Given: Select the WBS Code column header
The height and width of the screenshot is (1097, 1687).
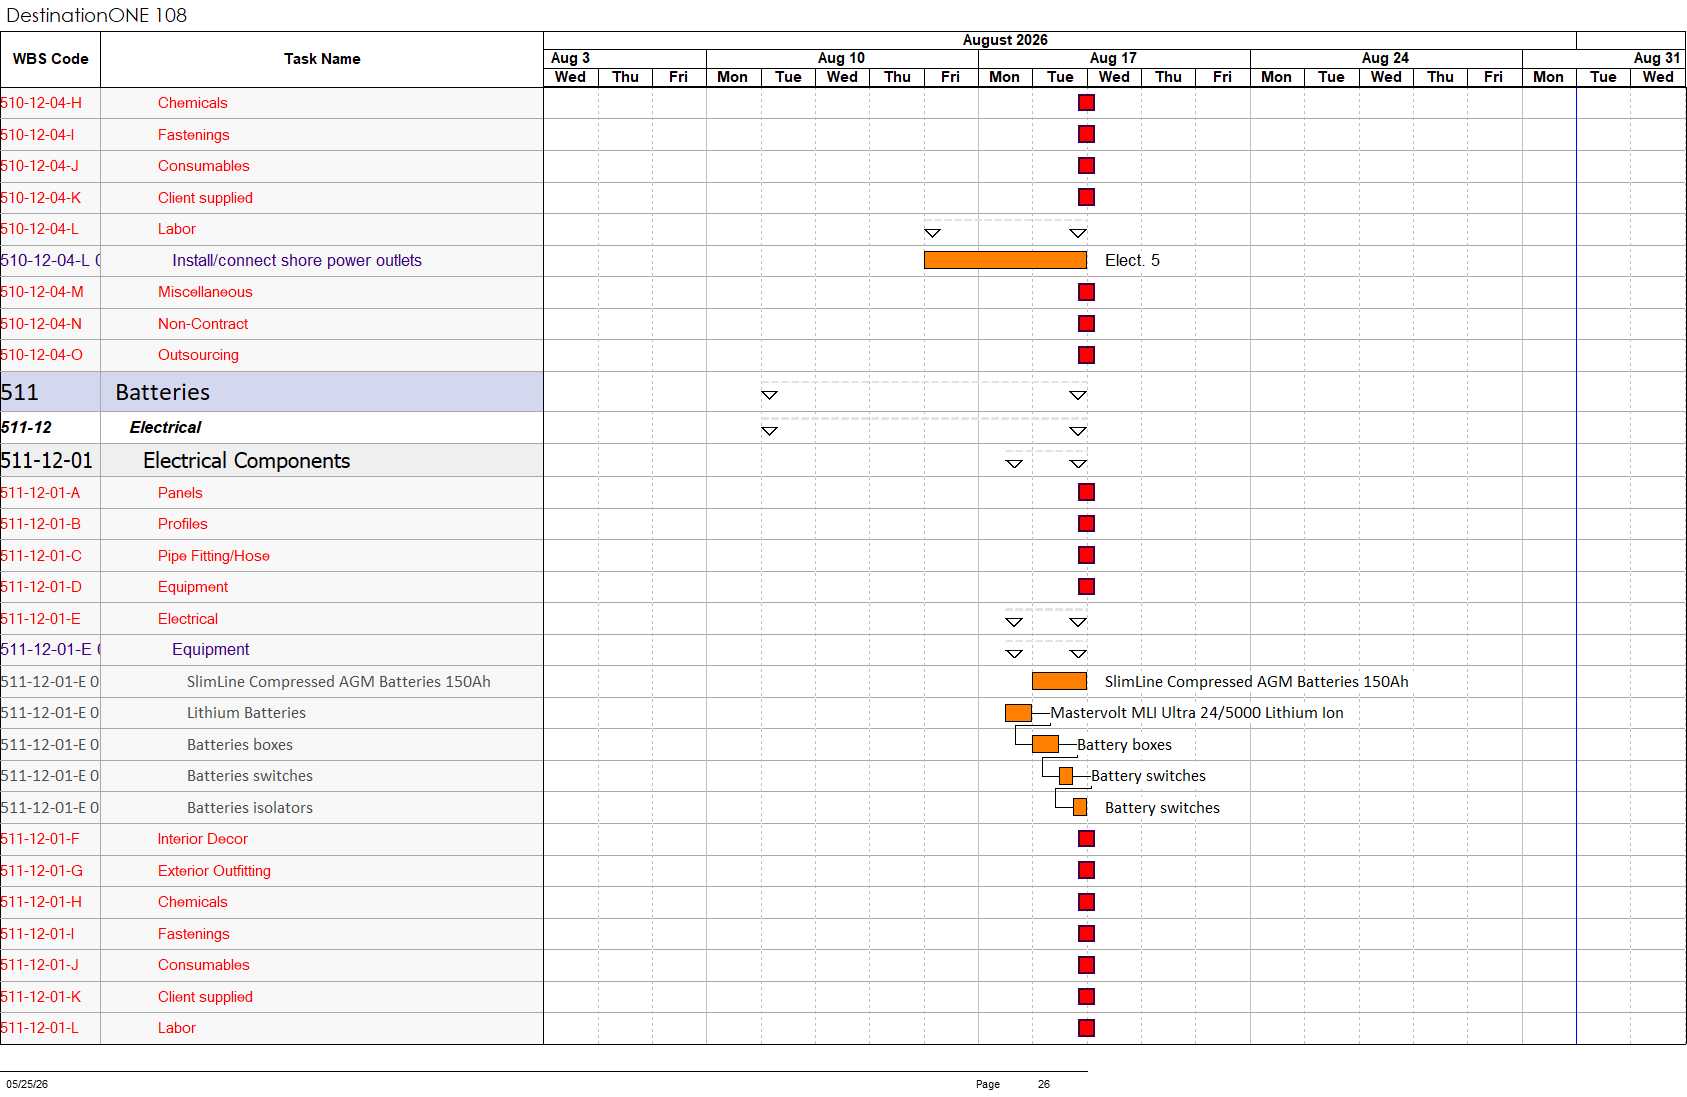Looking at the screenshot, I should pyautogui.click(x=50, y=59).
